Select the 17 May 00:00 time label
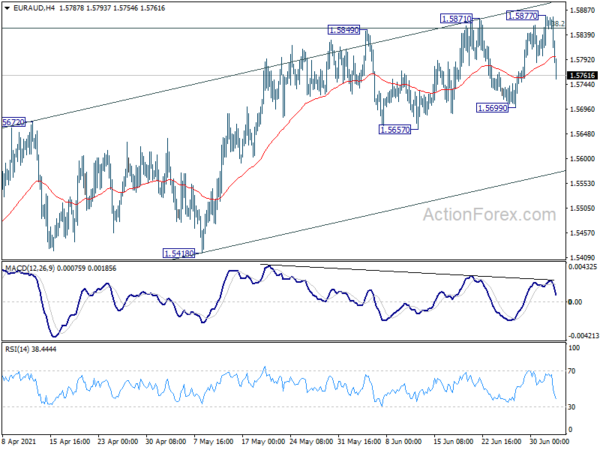The image size is (600, 450). click(264, 442)
